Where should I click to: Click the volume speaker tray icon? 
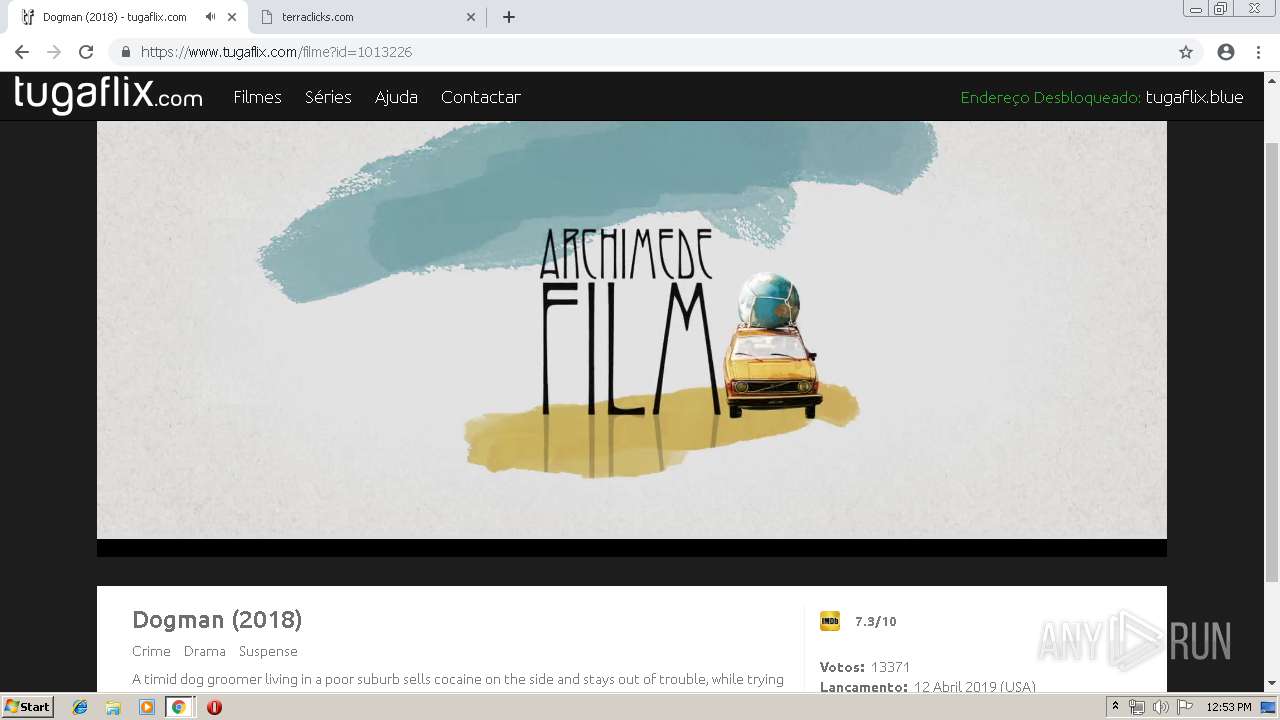coord(1161,707)
